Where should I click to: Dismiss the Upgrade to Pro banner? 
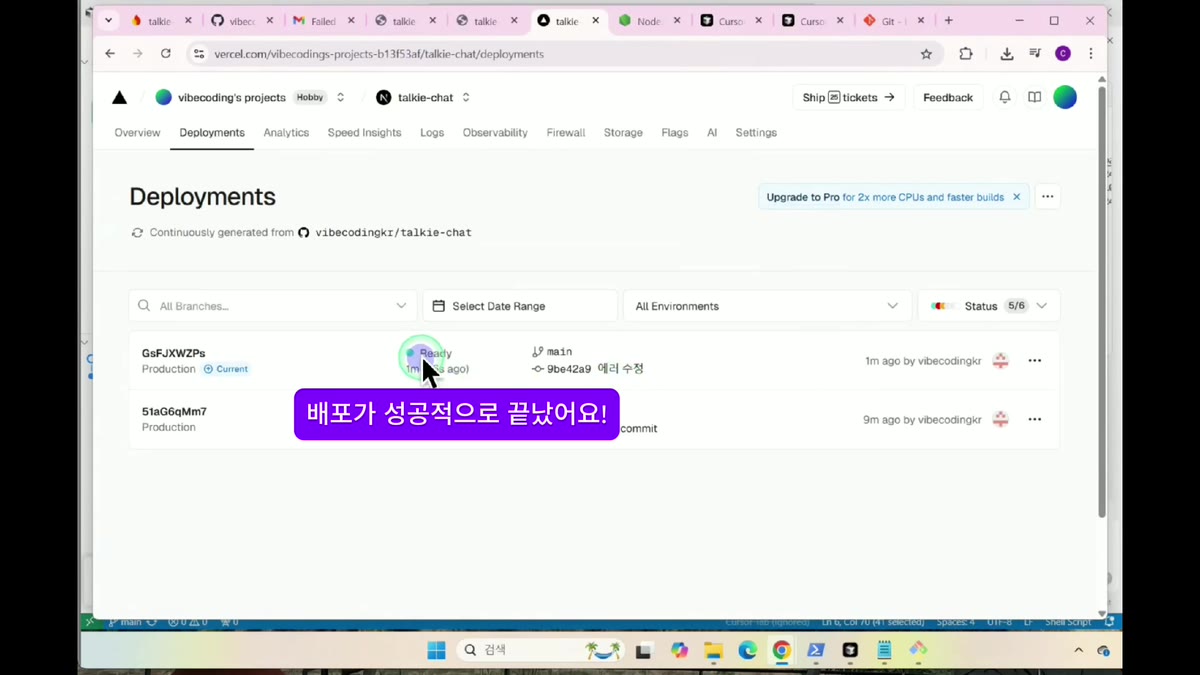point(1017,197)
